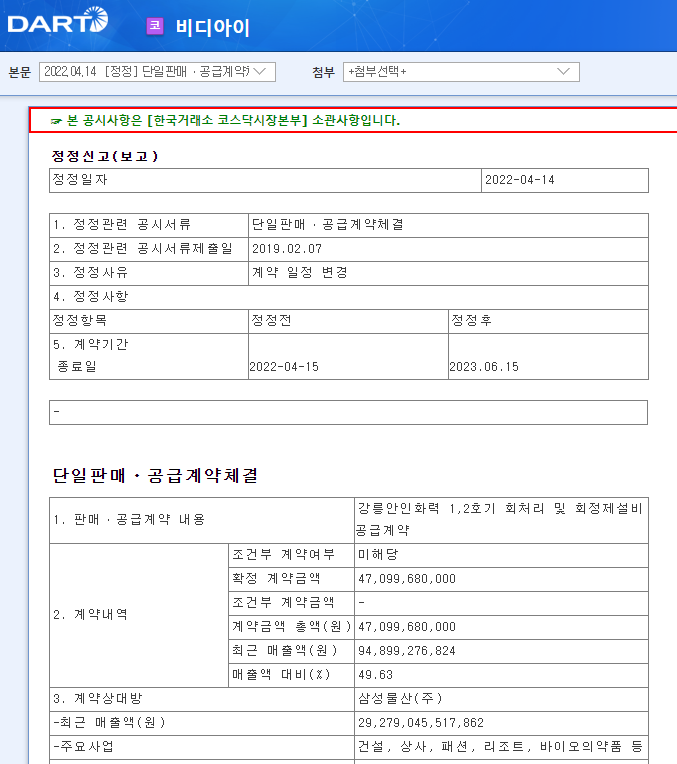Click the 2. 계약내역 label cell
The height and width of the screenshot is (764, 677).
tap(139, 615)
